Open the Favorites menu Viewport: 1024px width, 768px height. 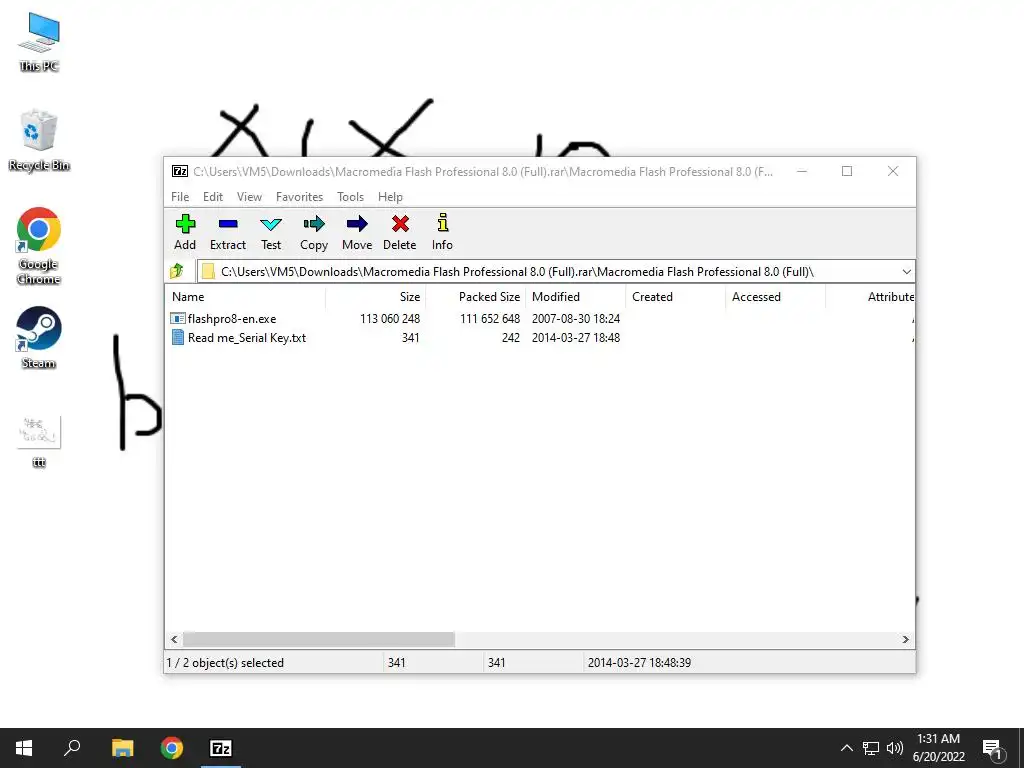point(299,197)
